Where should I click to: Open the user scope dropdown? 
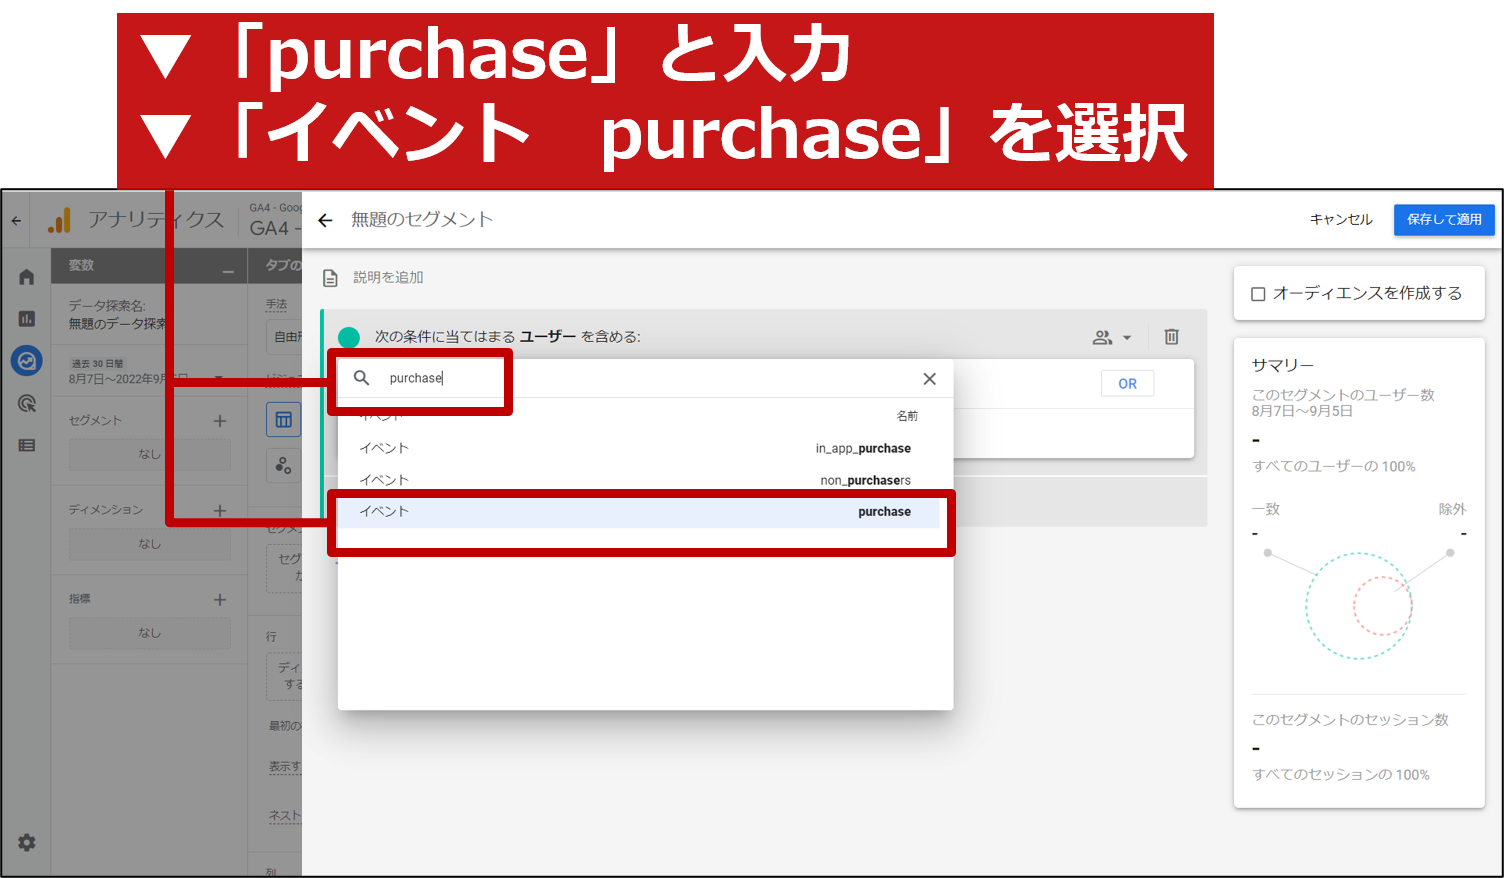pos(1112,338)
